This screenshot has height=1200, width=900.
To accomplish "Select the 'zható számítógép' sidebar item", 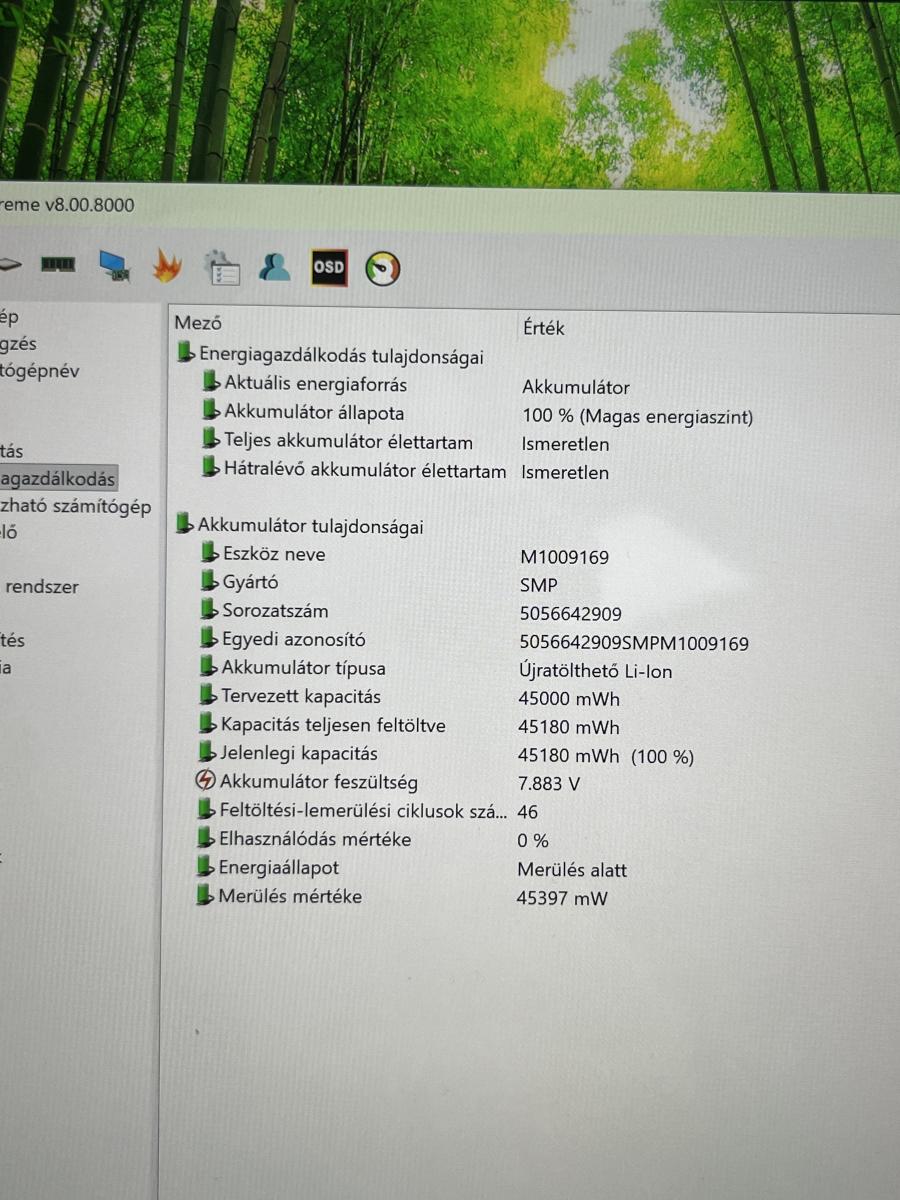I will (x=75, y=506).
